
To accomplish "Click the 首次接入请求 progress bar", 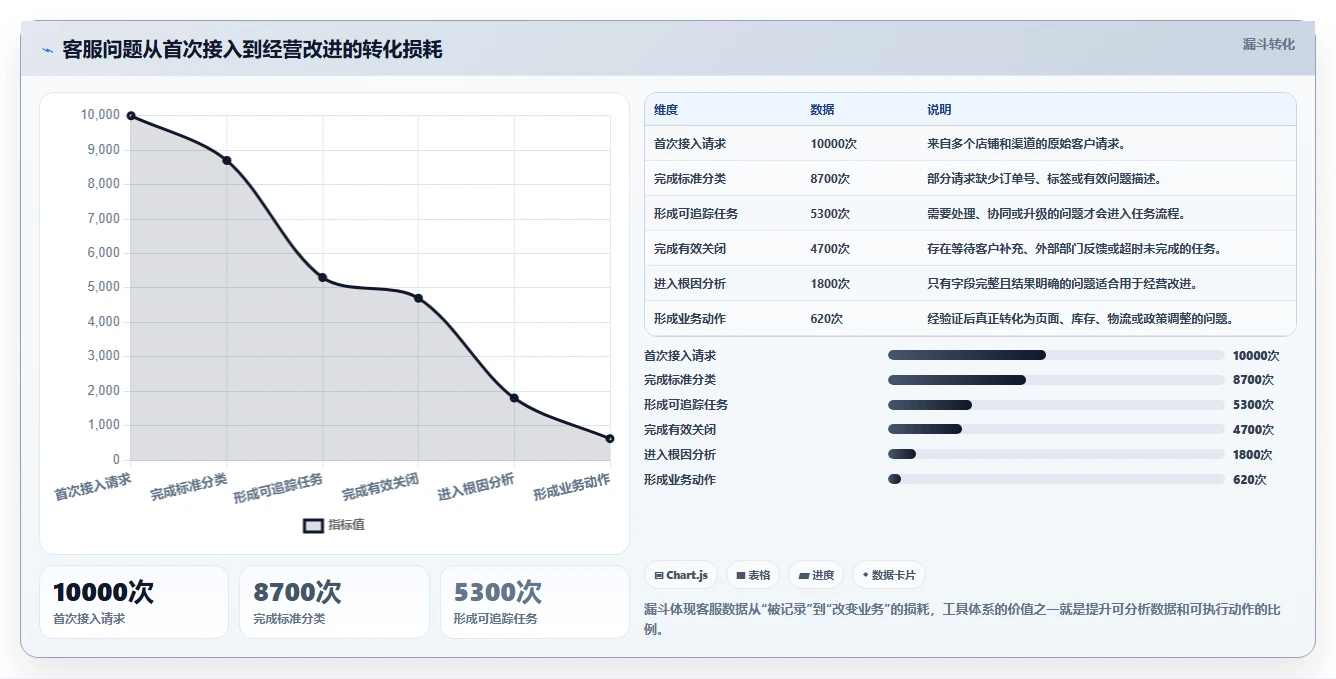I will pos(1056,355).
